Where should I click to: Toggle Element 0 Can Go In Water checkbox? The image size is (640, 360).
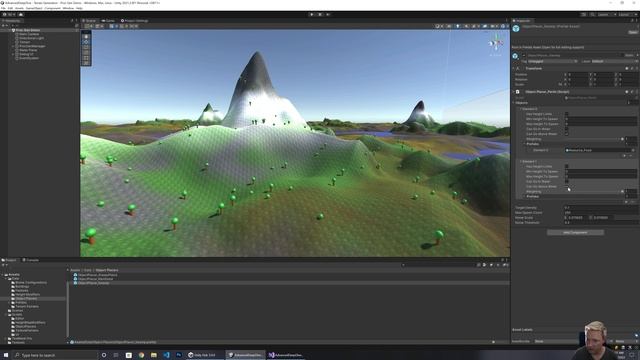click(567, 129)
